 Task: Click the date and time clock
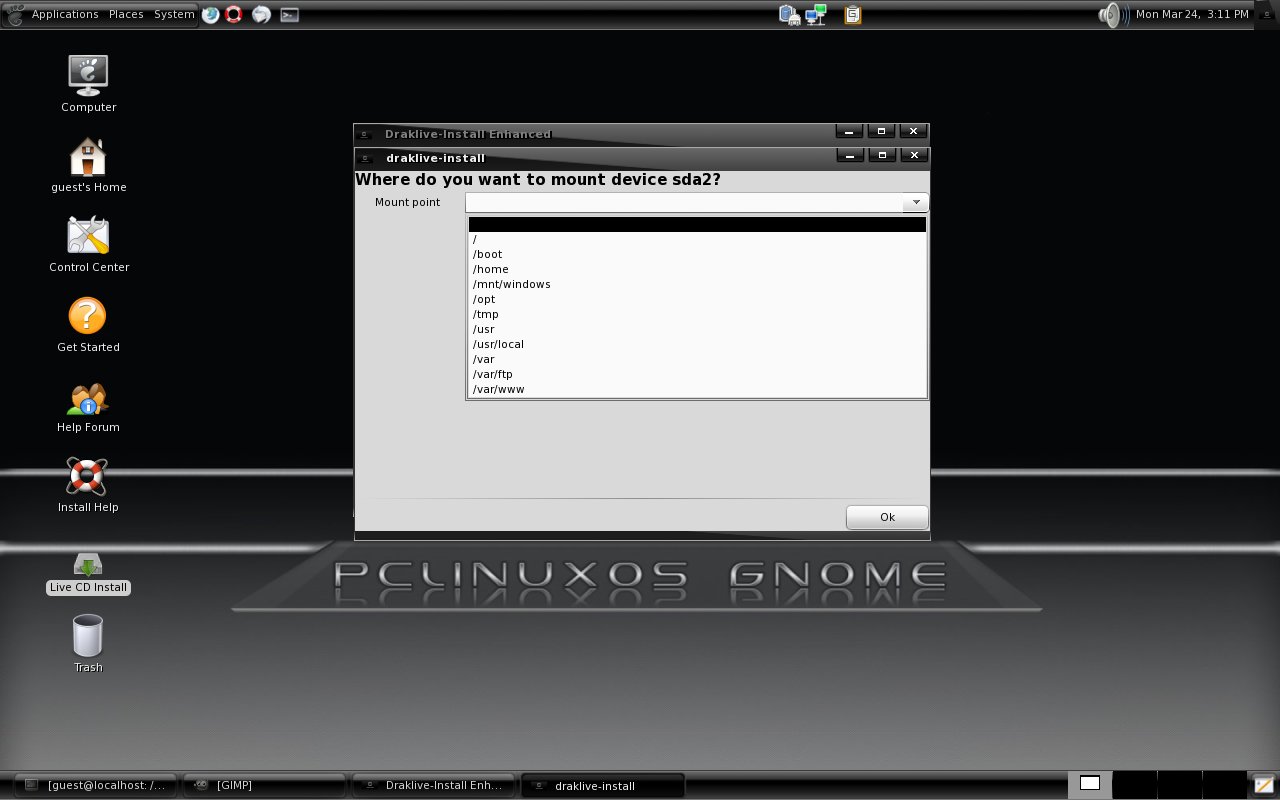(x=1192, y=14)
